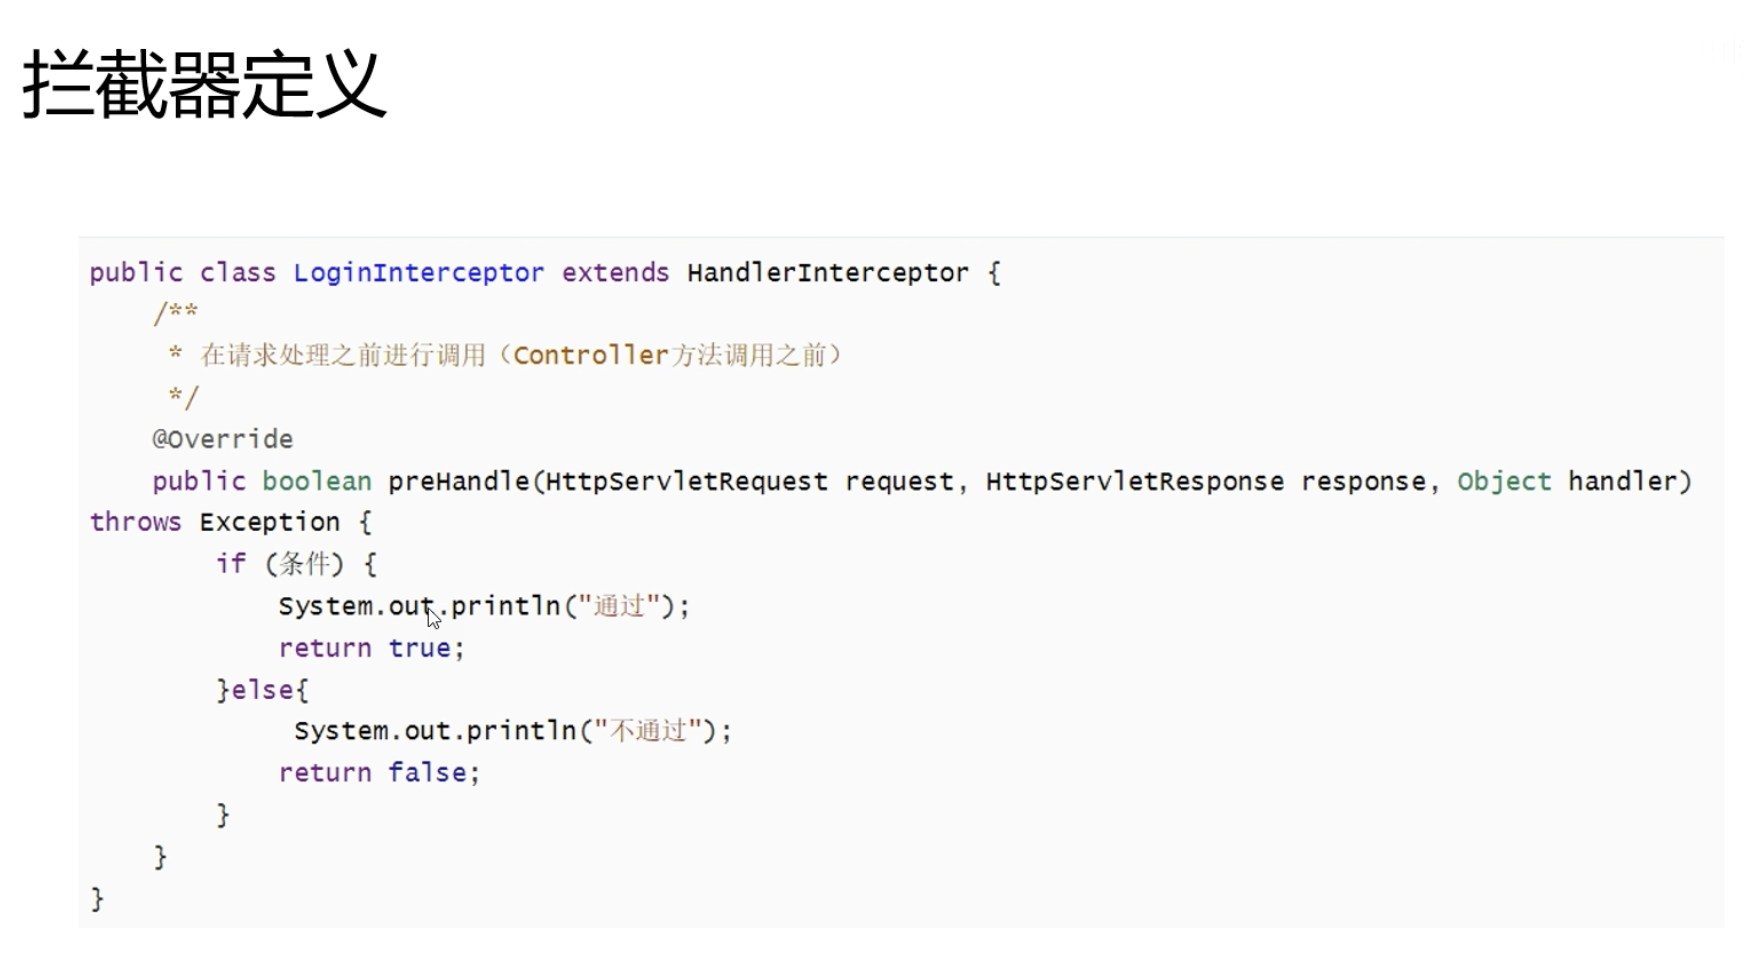Image resolution: width=1744 pixels, height=976 pixels.
Task: Click the Object keyword before handler
Action: coord(1503,481)
